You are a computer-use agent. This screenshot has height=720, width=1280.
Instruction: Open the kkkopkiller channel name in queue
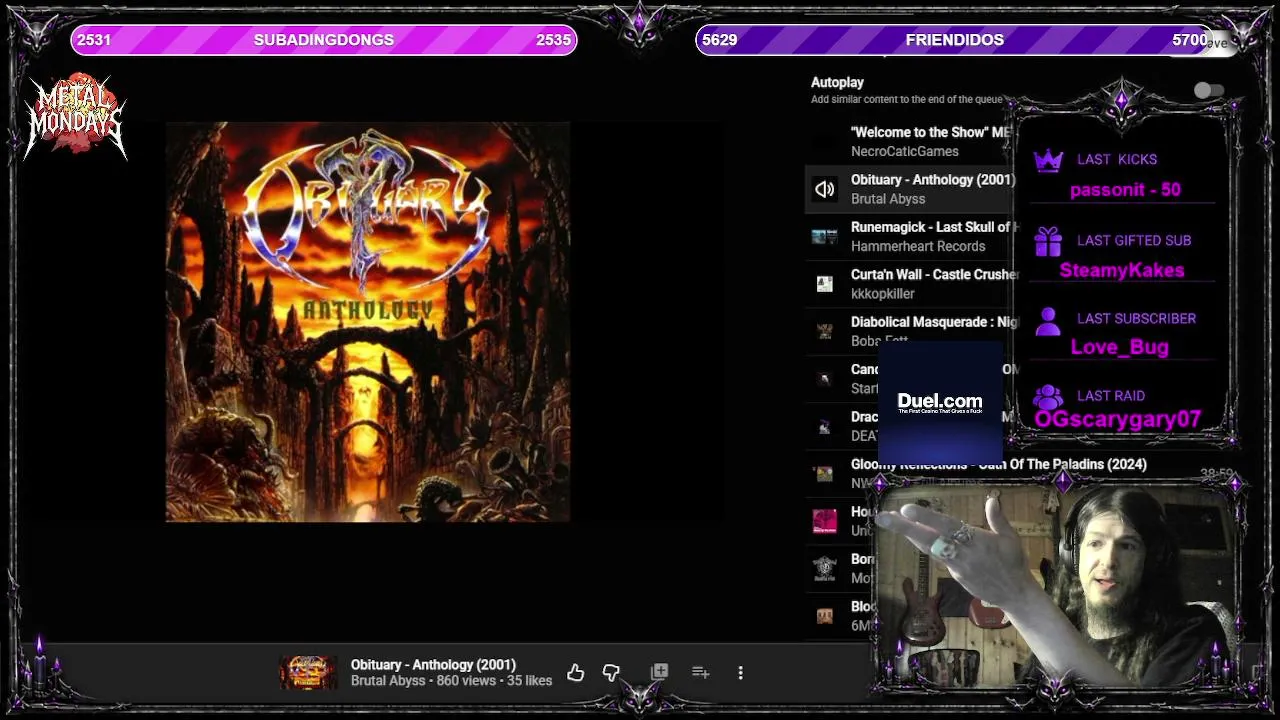pyautogui.click(x=883, y=294)
